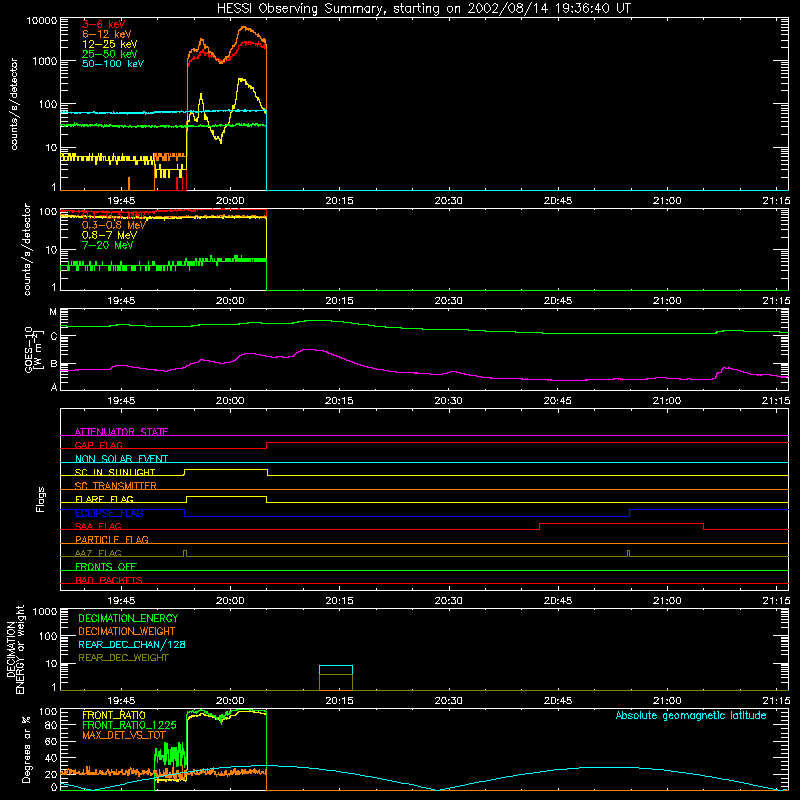Click the MAX_DET_VS_TOT legend label

coord(123,735)
